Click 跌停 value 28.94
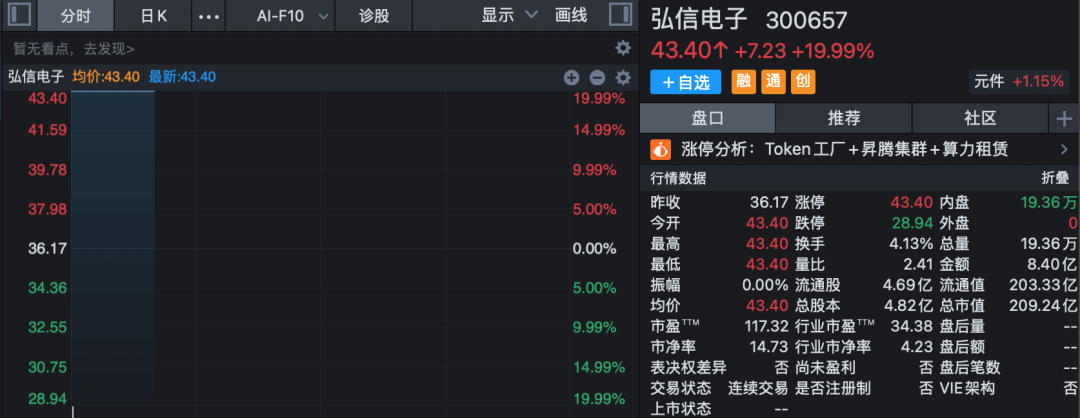 click(x=912, y=223)
